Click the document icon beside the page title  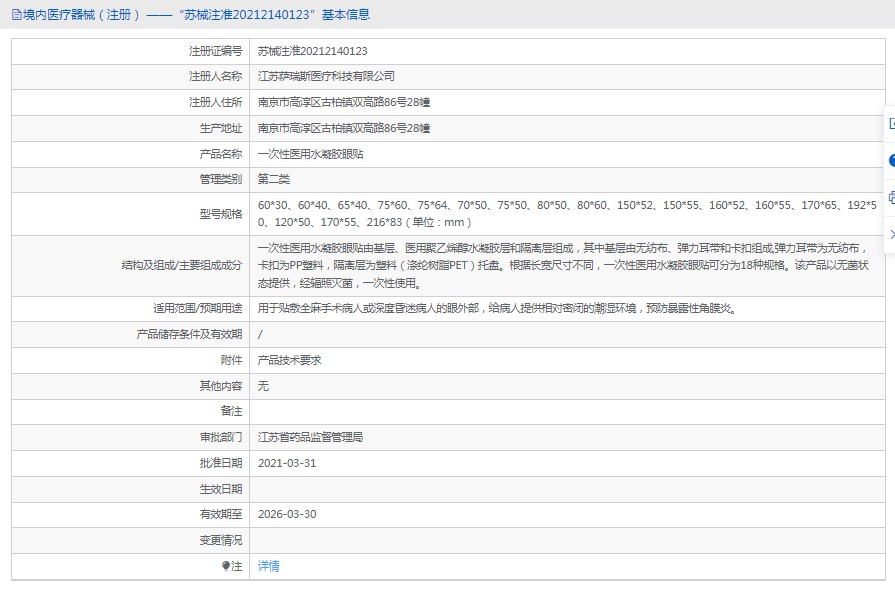coord(15,14)
